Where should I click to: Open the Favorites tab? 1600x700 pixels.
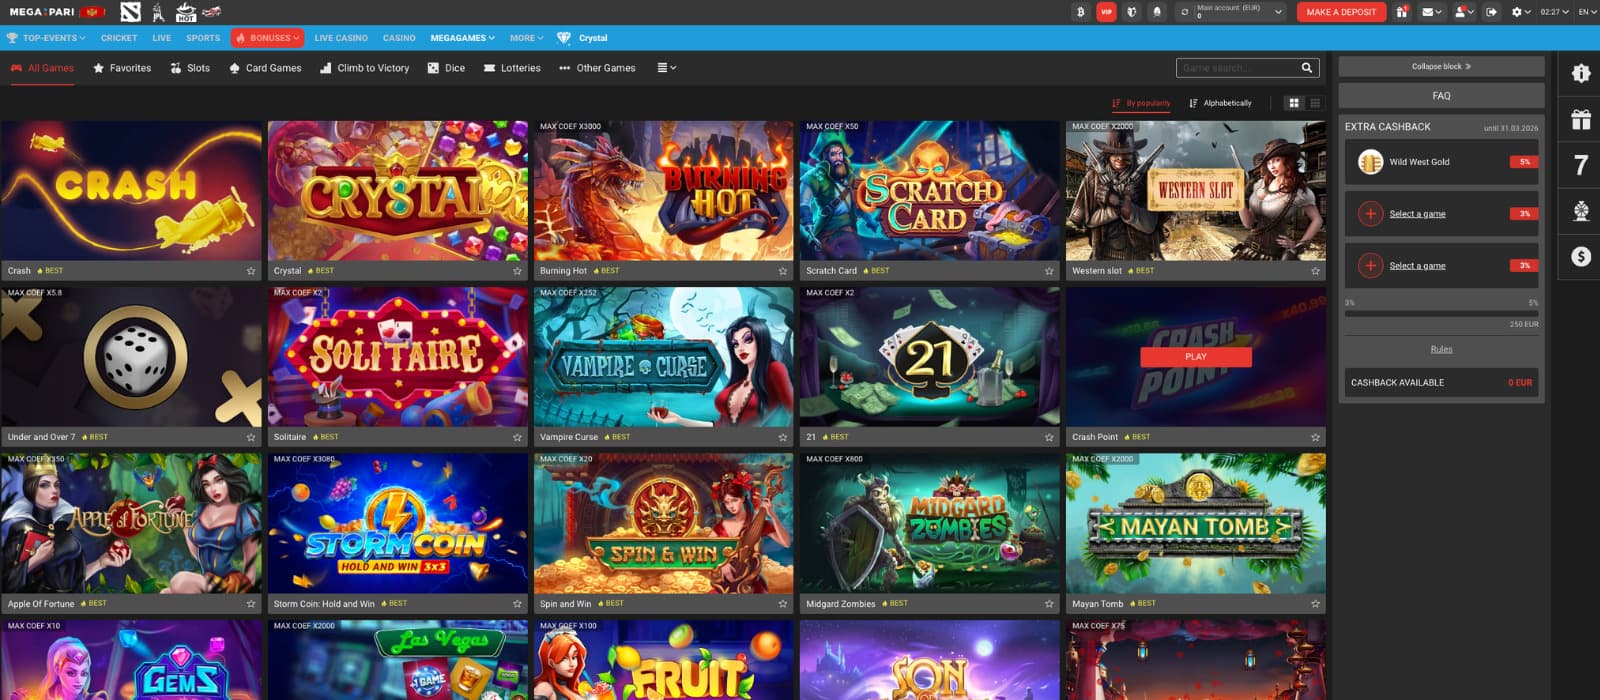pos(122,68)
